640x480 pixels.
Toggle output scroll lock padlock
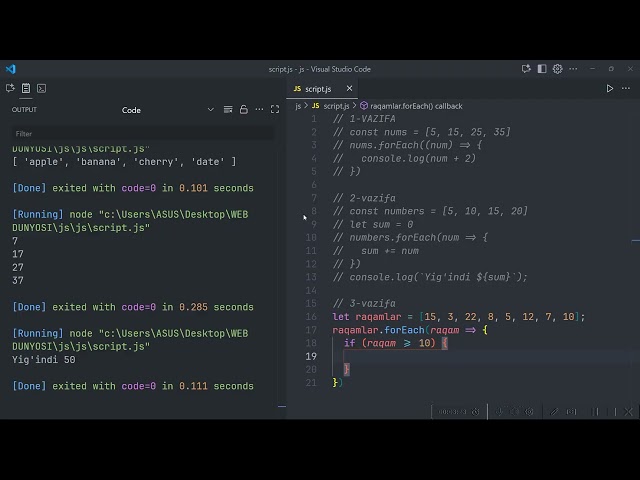(244, 109)
